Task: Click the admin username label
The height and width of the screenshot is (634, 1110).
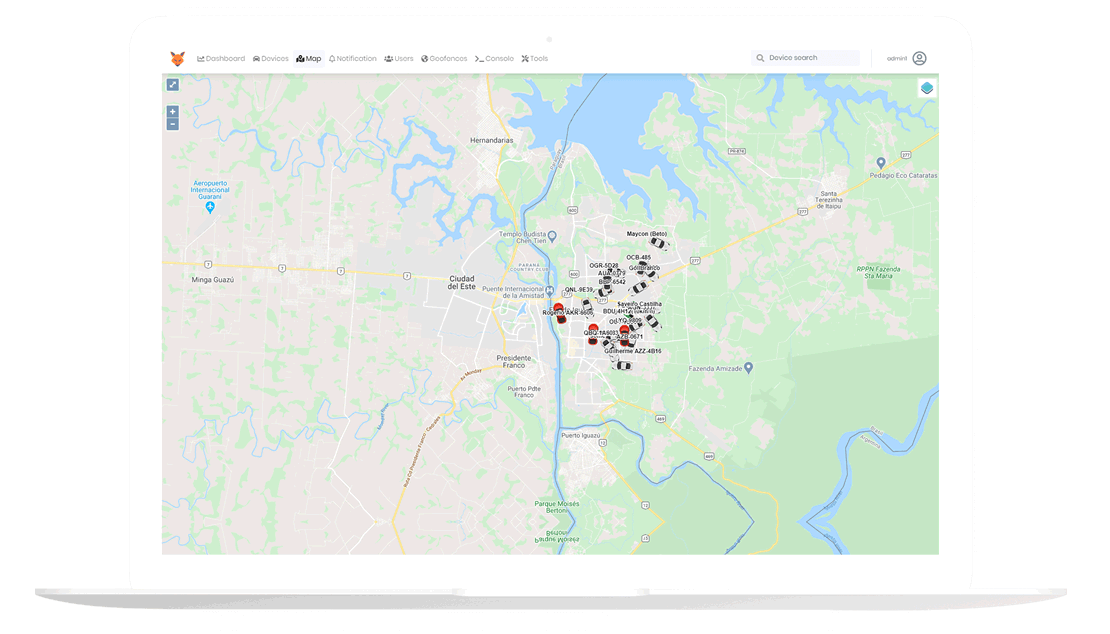Action: point(897,59)
